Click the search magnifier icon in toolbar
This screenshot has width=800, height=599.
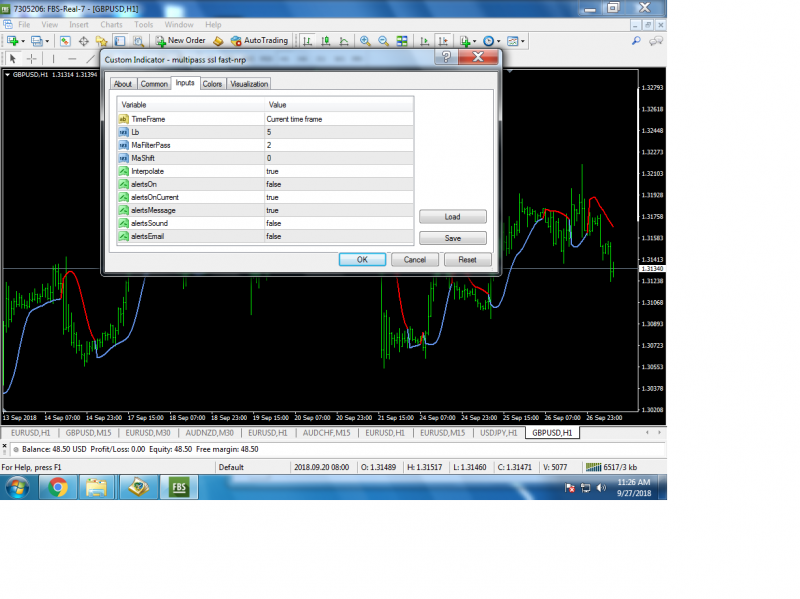(636, 41)
